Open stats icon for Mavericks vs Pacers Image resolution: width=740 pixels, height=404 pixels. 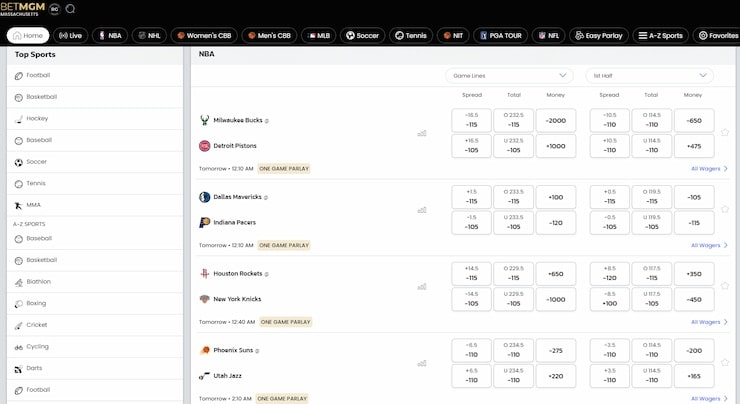coord(422,210)
